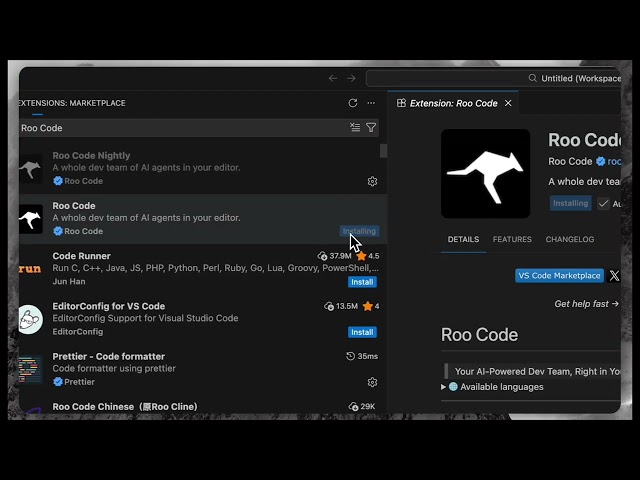This screenshot has width=640, height=480.
Task: Click the EditorConfig 13.5M downloads count
Action: click(x=341, y=306)
